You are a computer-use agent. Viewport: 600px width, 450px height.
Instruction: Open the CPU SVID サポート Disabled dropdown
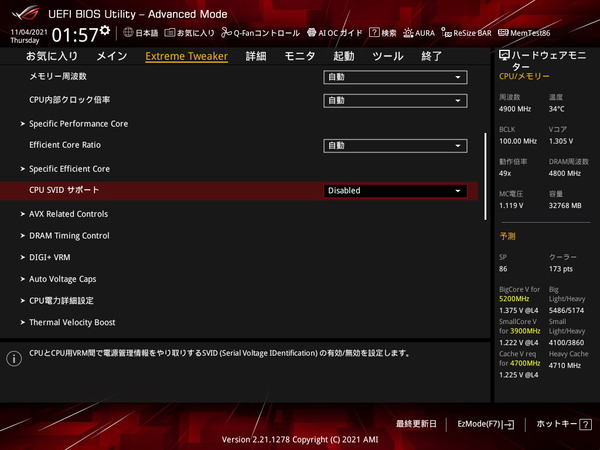point(395,191)
